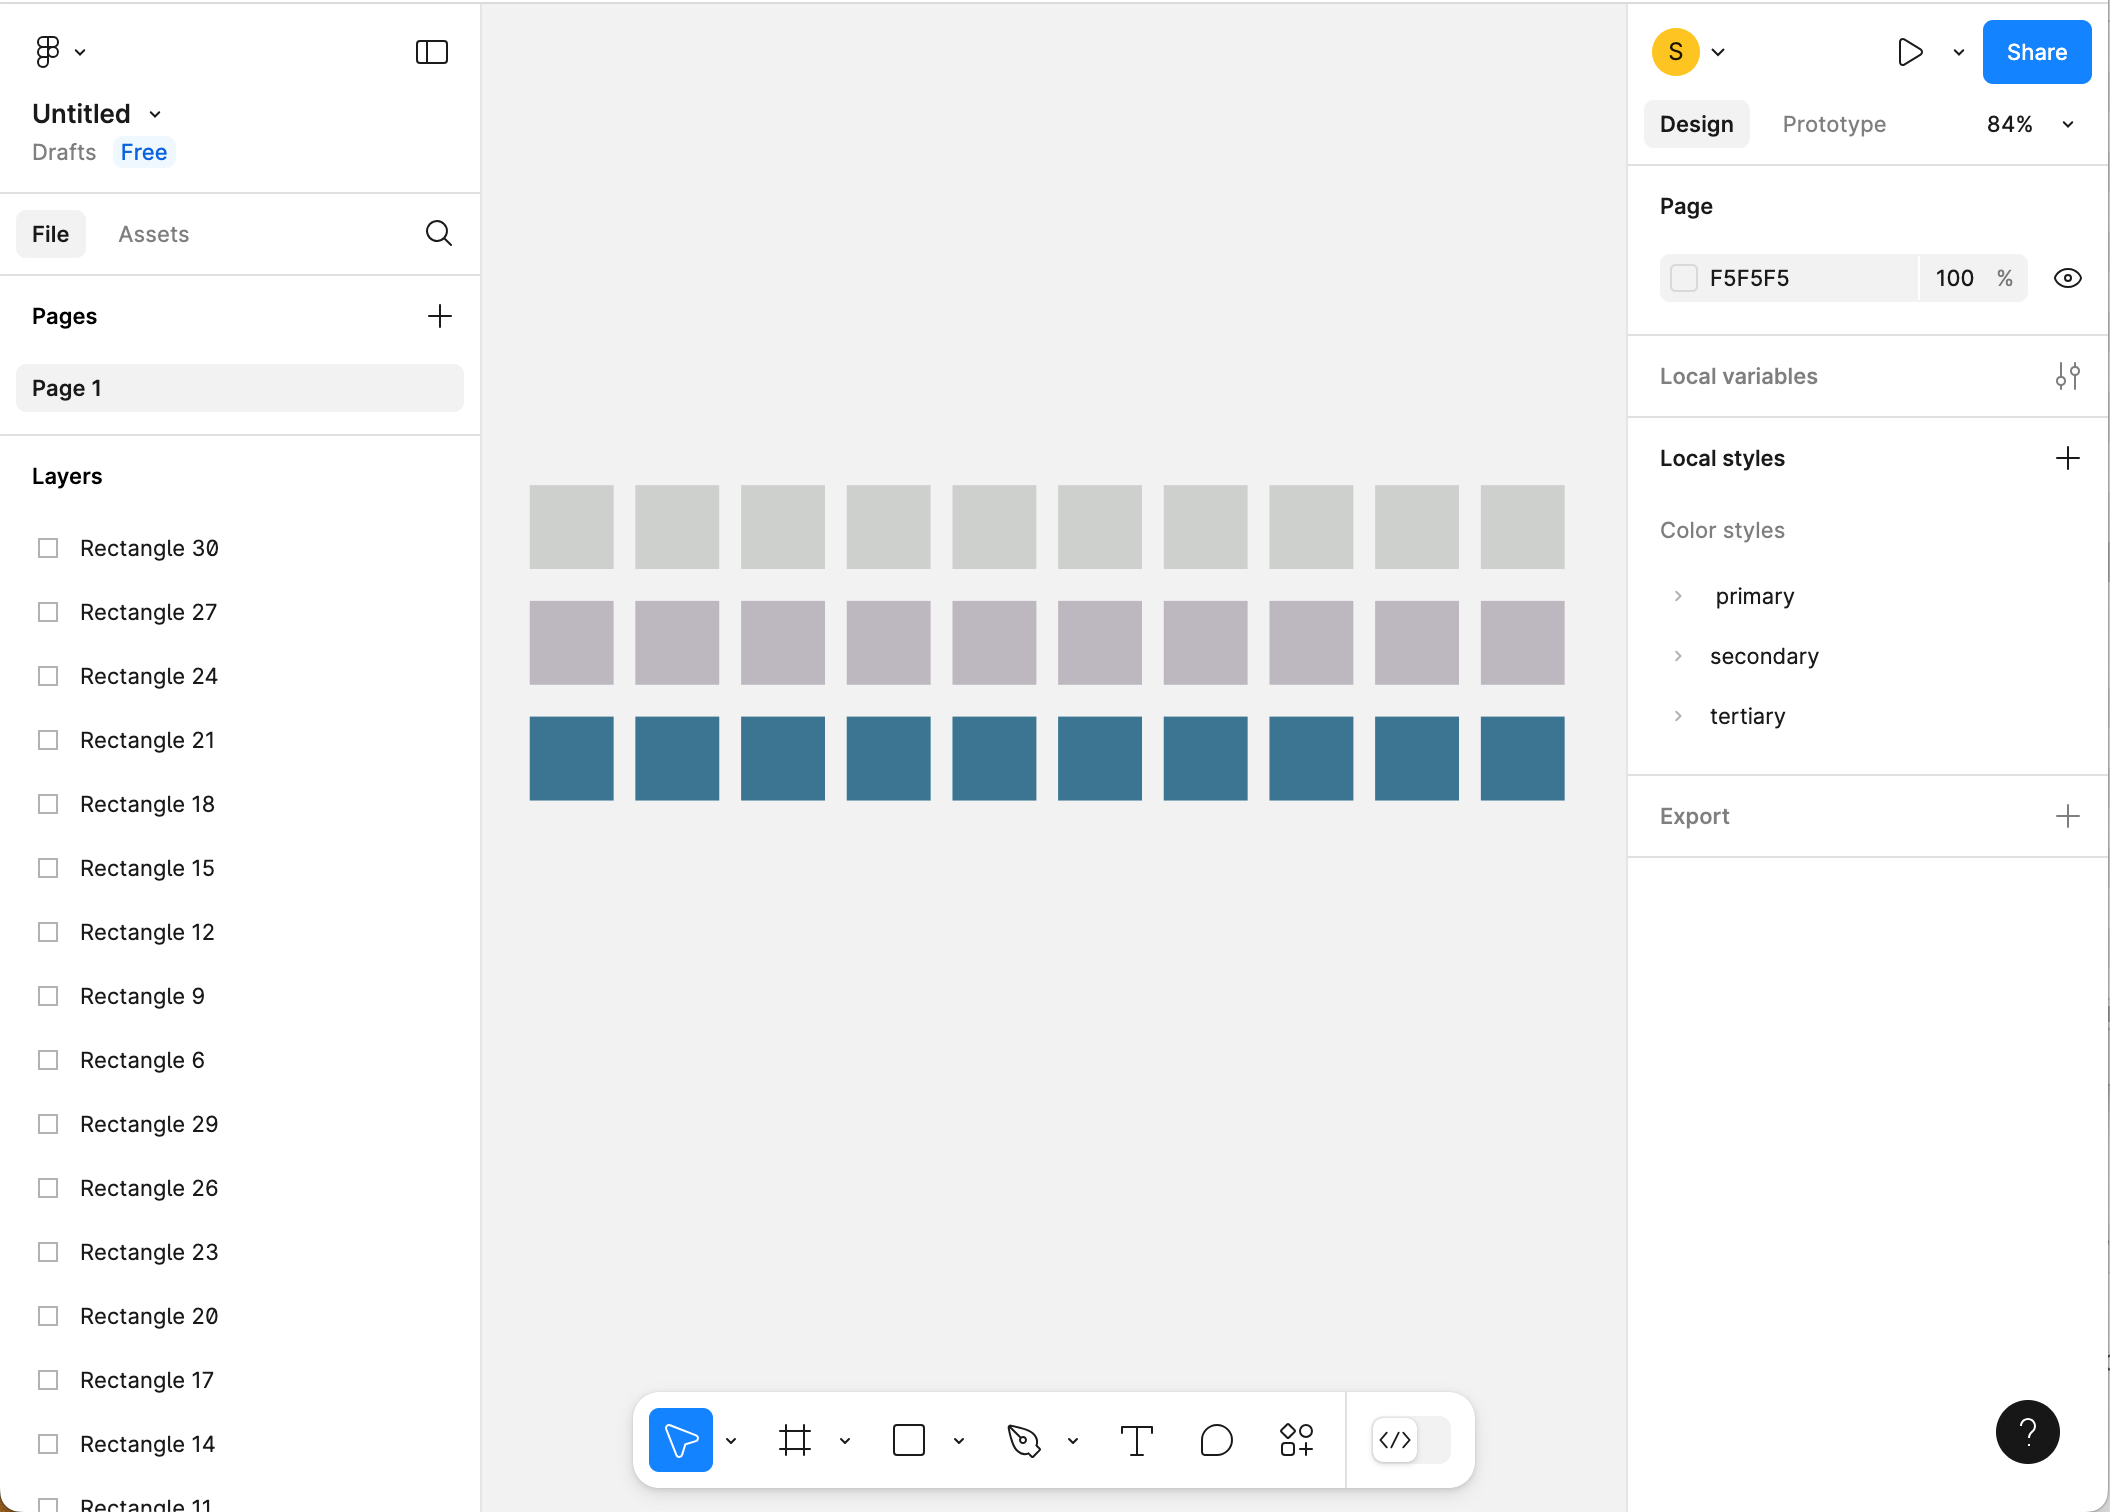
Task: Open local variables settings icon
Action: pyautogui.click(x=2067, y=376)
